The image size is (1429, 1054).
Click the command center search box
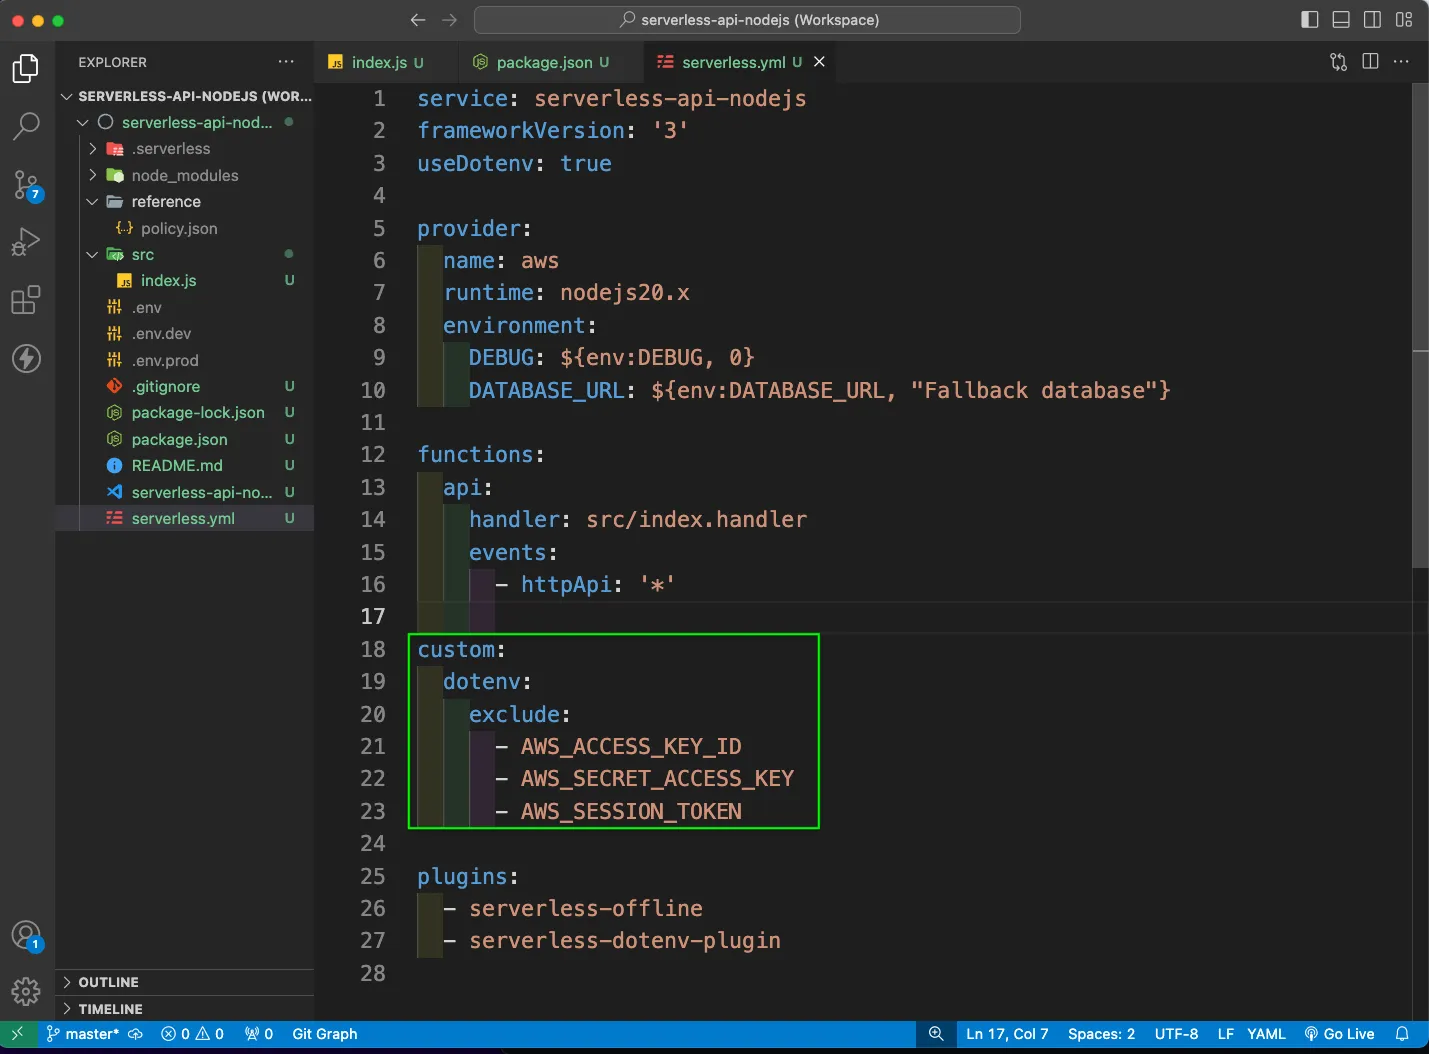point(747,20)
